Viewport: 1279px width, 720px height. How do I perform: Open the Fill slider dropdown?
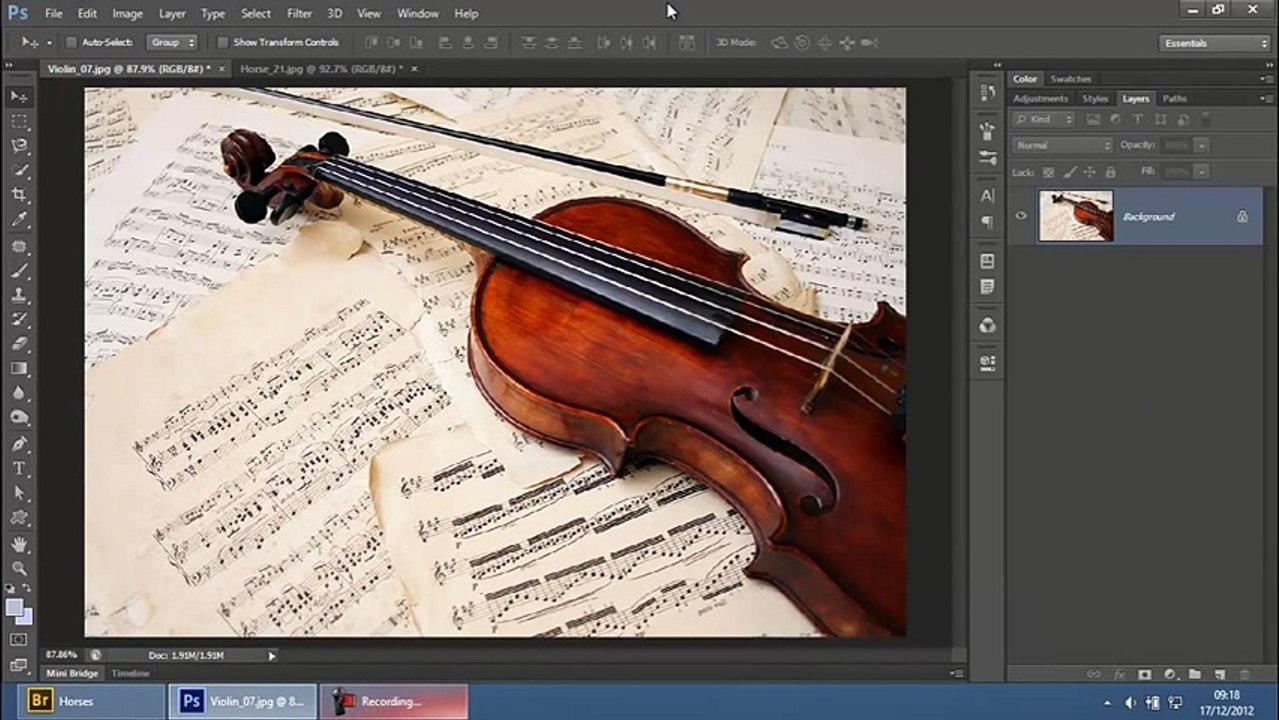pyautogui.click(x=1202, y=172)
